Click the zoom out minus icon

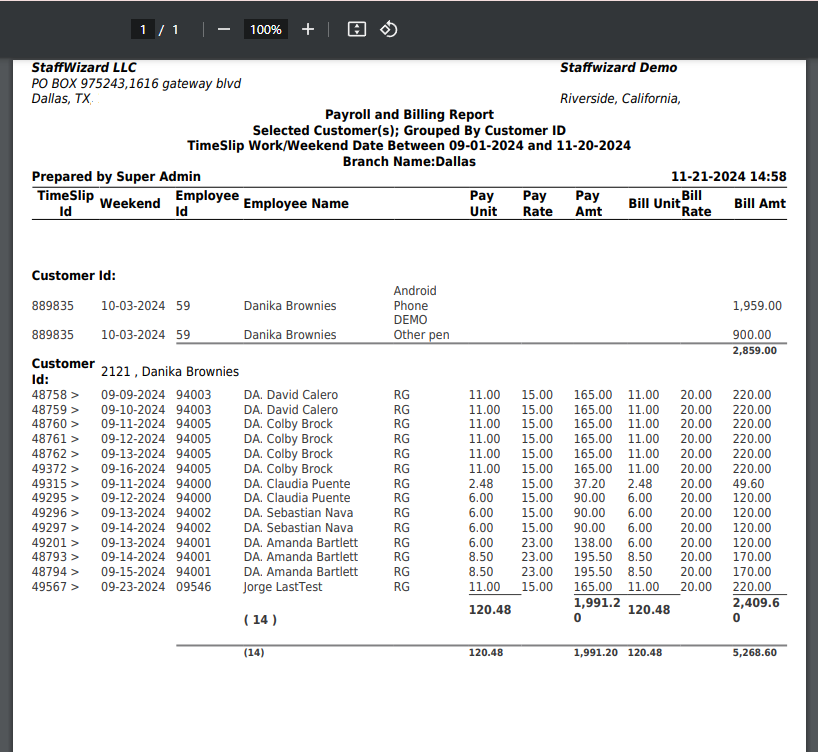point(224,30)
